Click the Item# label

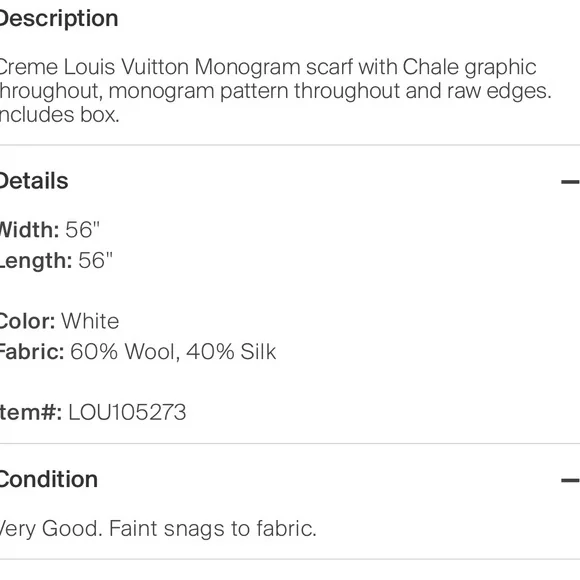[x=31, y=412]
